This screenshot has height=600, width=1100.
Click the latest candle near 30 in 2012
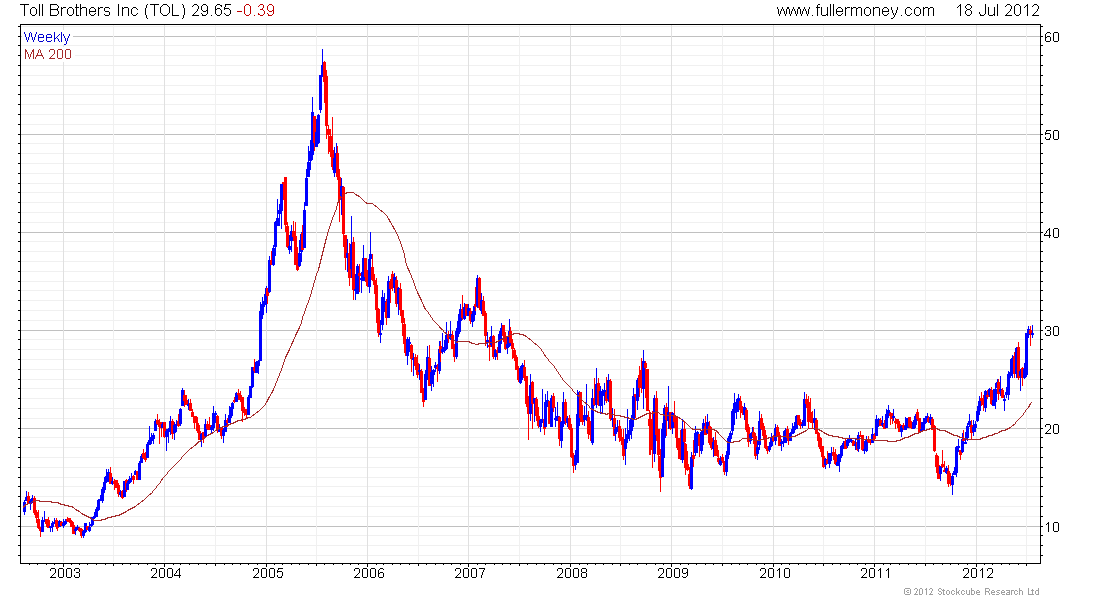1031,333
